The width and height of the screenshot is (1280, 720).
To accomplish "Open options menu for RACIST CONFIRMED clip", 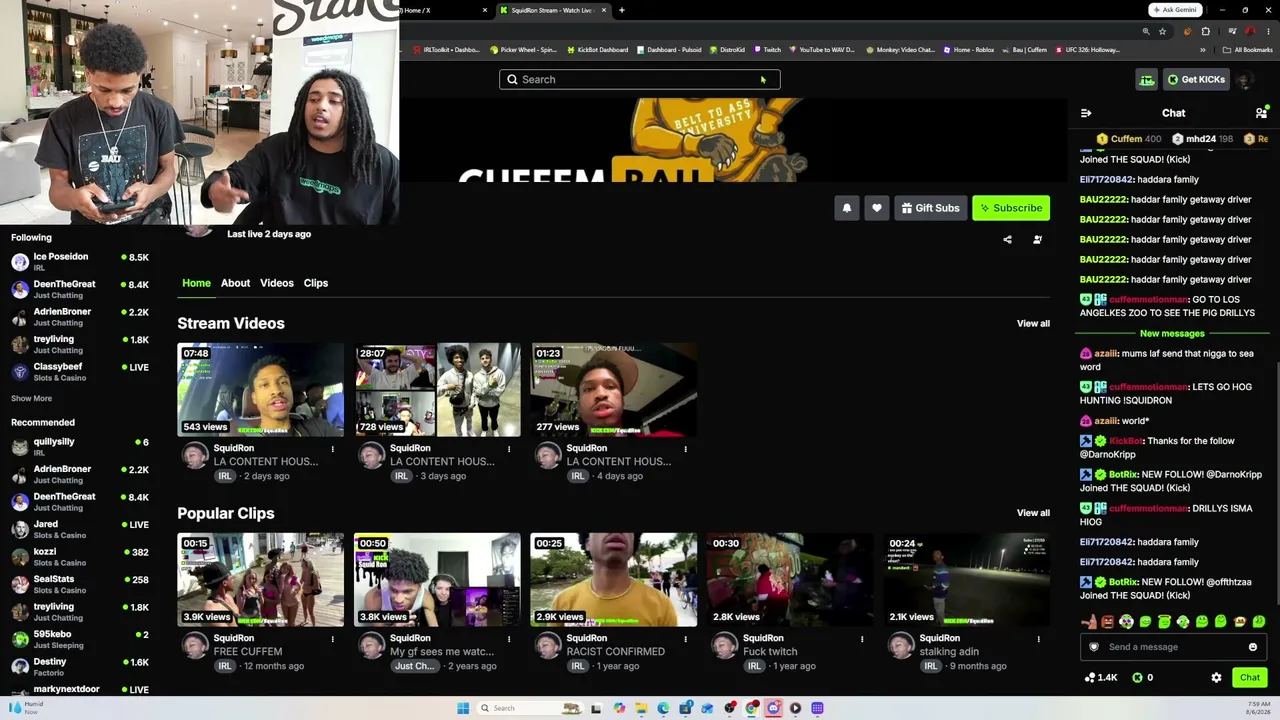I will pyautogui.click(x=685, y=639).
